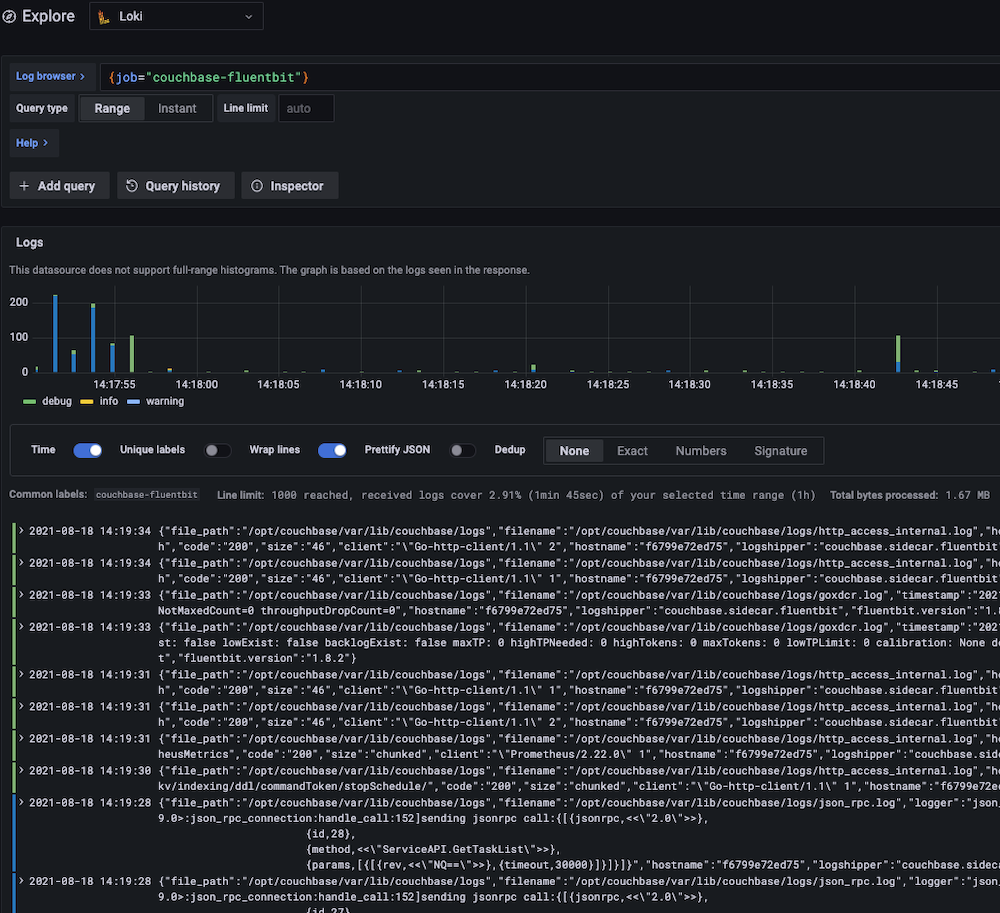Screen dimensions: 1000x913
Task: Click the Line limit input field
Action: 306,108
